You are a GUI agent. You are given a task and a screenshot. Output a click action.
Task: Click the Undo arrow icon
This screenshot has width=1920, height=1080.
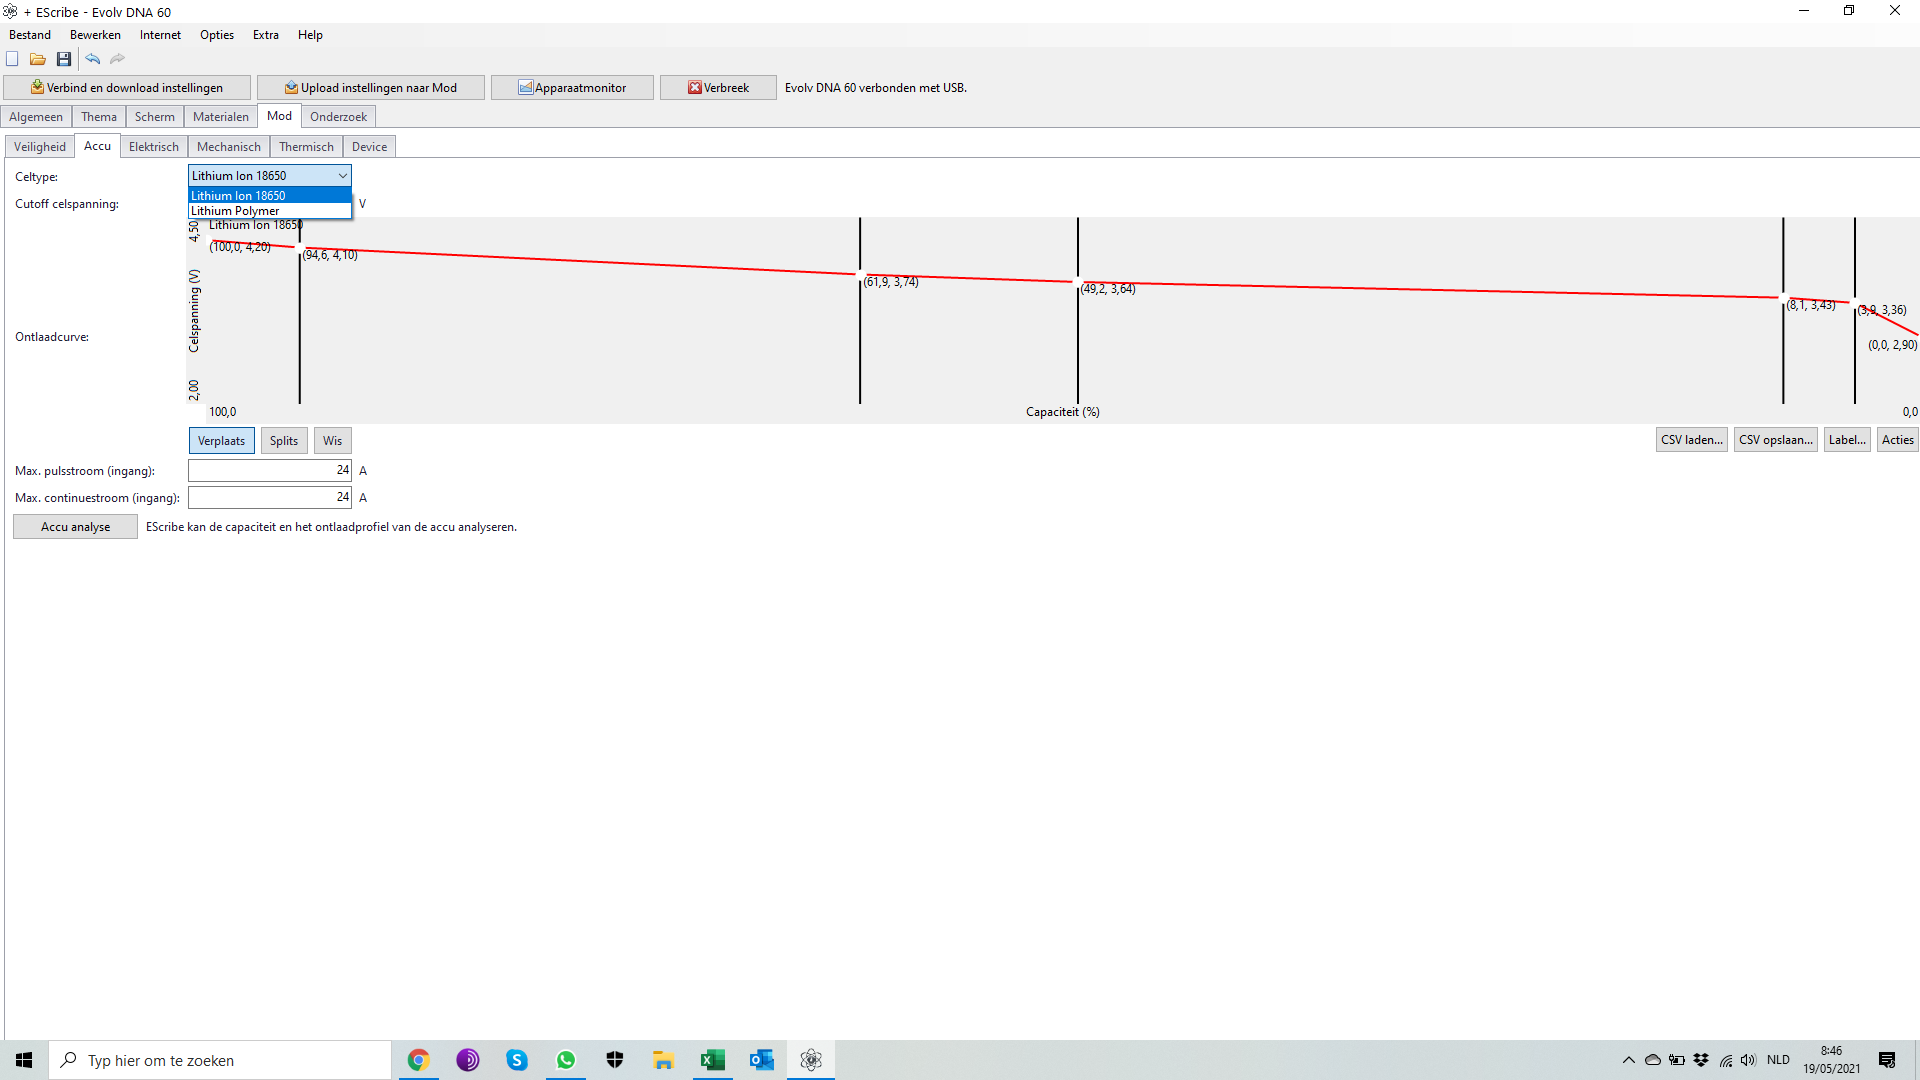click(x=92, y=59)
